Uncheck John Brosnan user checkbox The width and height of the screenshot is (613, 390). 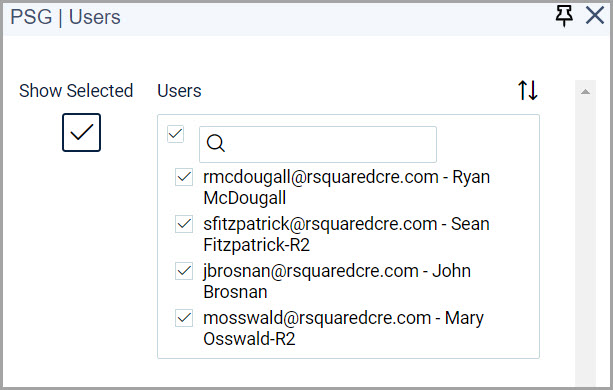[184, 271]
